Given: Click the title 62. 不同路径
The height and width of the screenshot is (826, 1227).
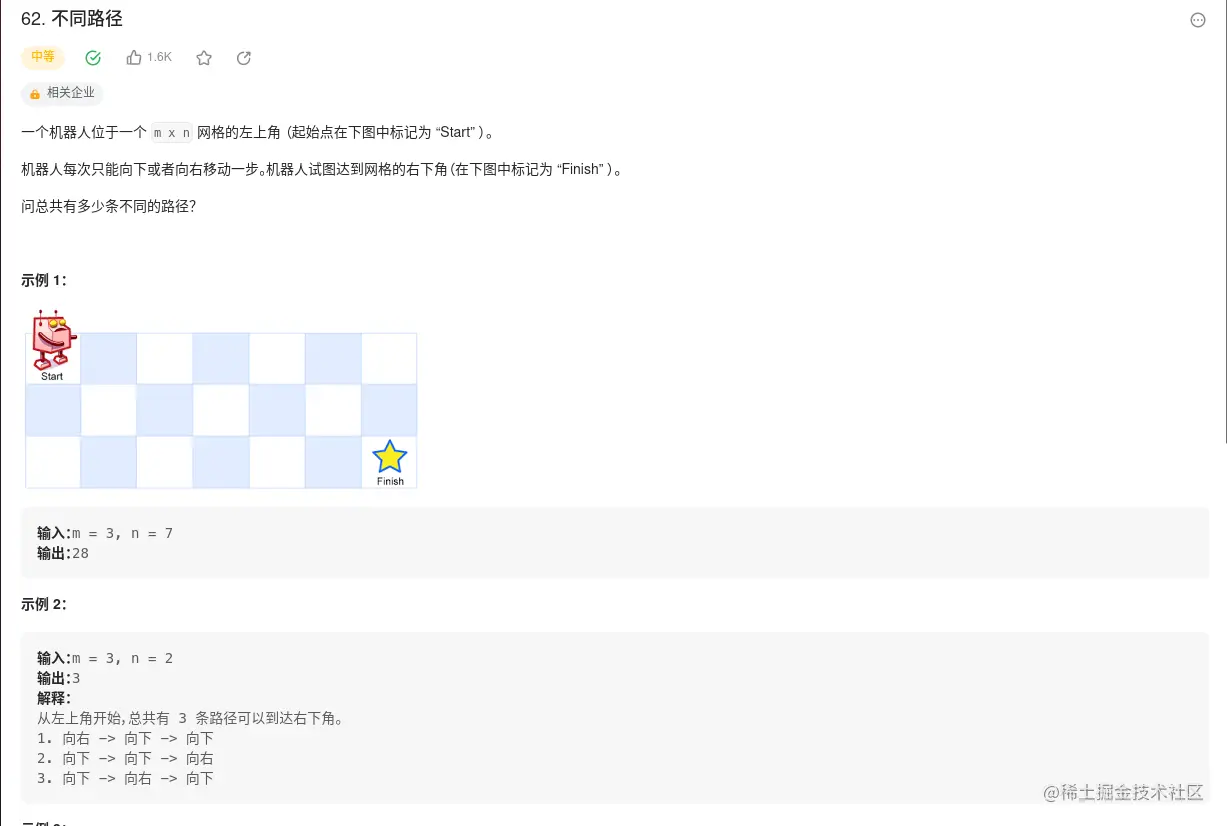Looking at the screenshot, I should (72, 19).
